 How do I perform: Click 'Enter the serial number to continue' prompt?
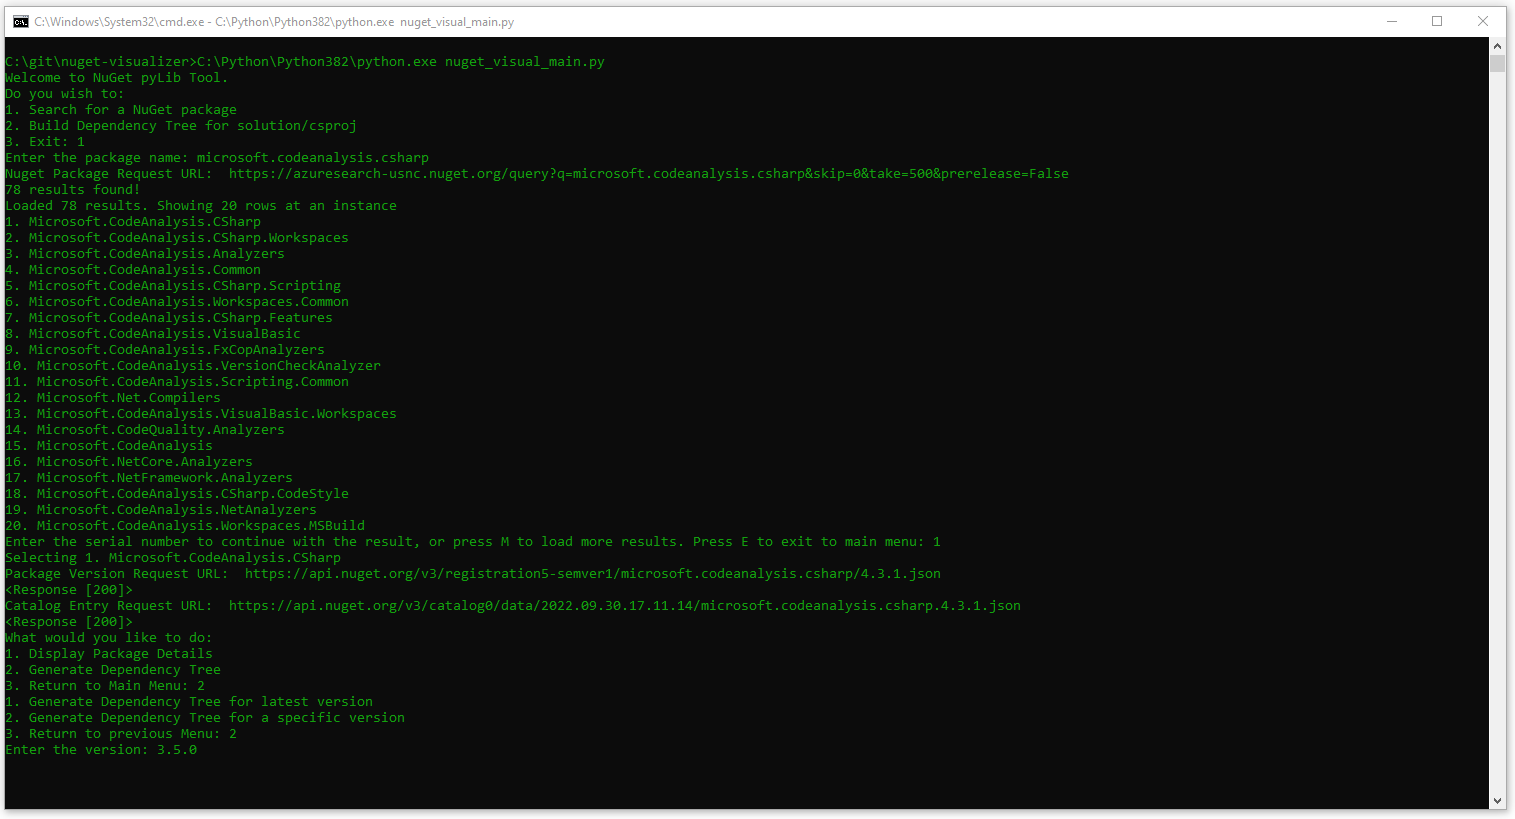pyautogui.click(x=473, y=542)
